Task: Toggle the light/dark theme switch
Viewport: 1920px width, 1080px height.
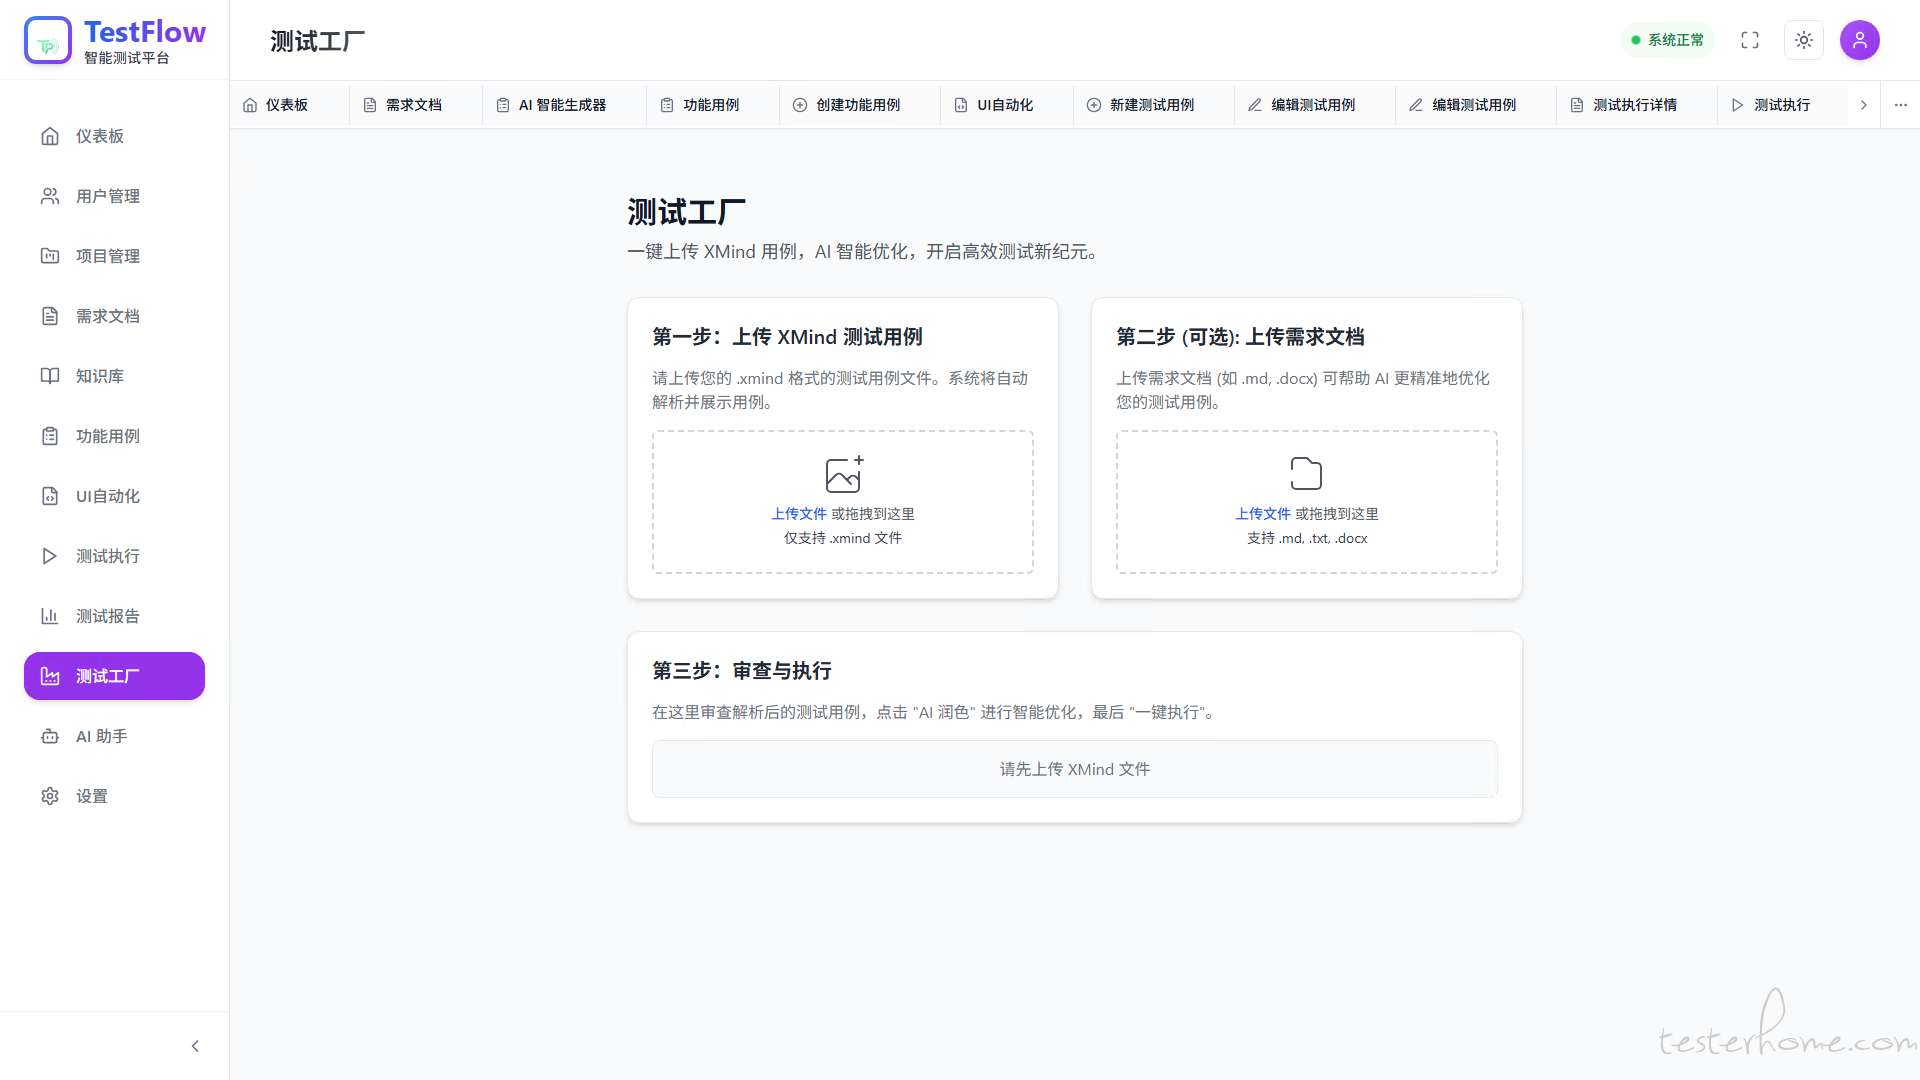Action: tap(1804, 40)
